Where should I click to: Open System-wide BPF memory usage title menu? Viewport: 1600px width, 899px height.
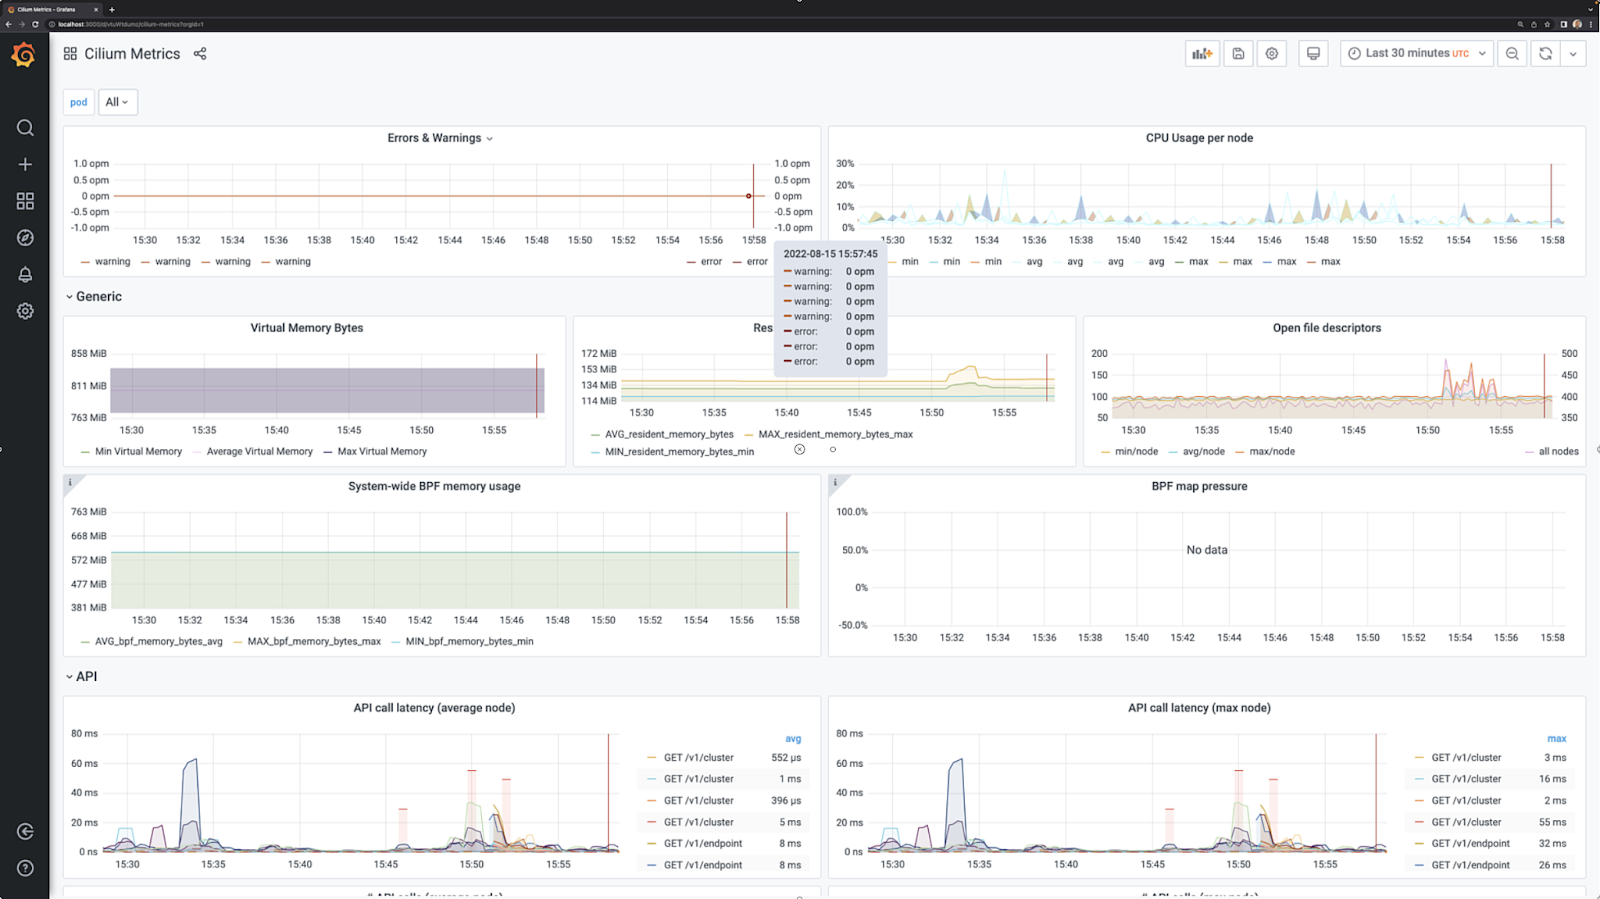point(434,486)
